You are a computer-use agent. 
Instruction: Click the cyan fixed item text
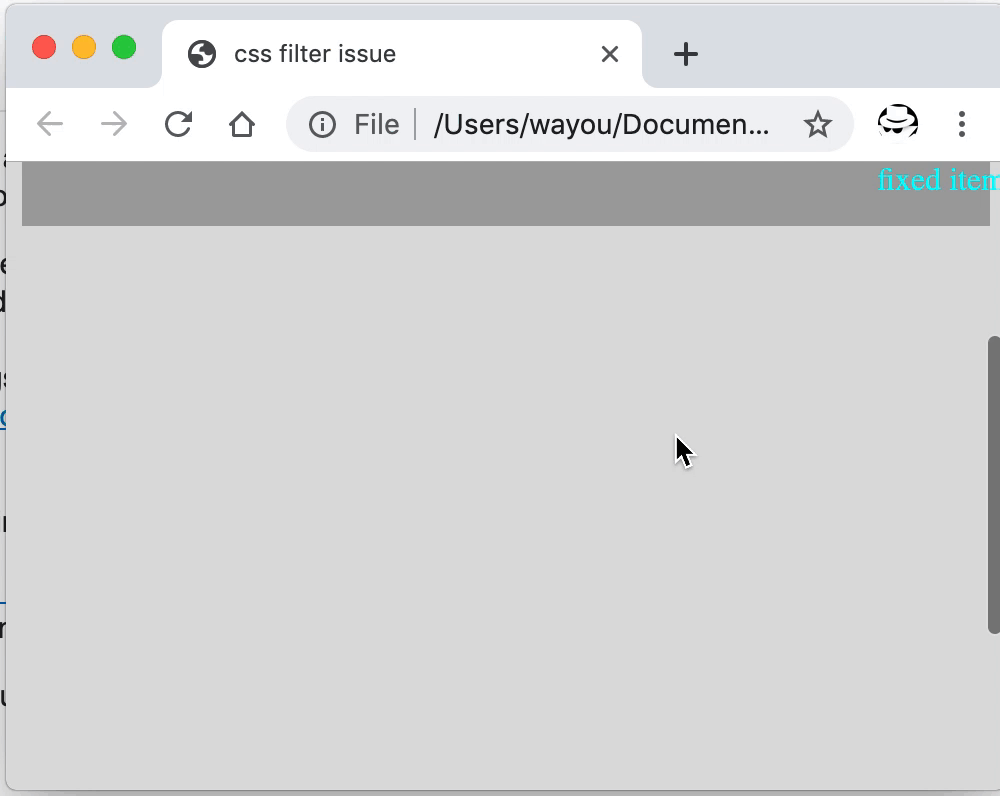(938, 180)
